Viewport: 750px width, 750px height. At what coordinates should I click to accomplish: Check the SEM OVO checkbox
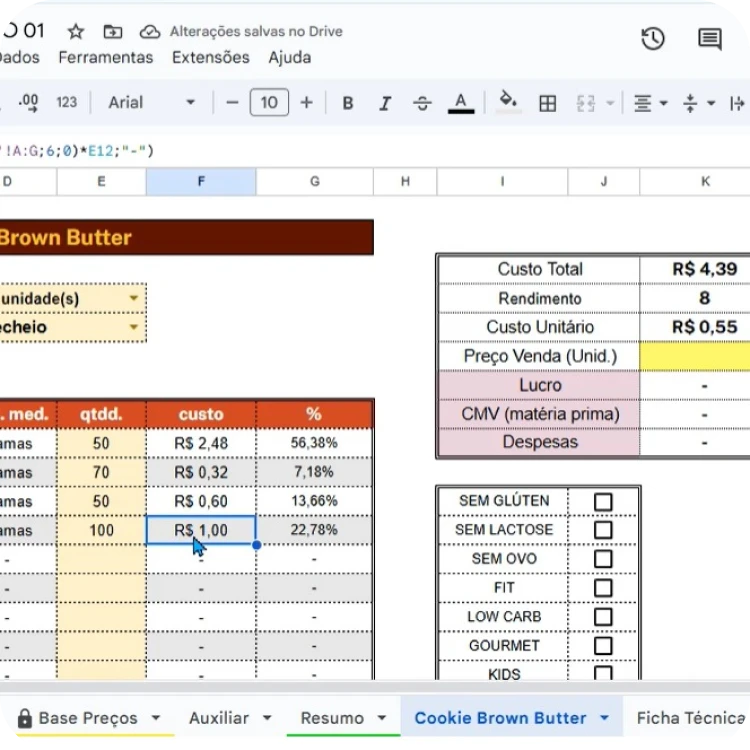[603, 559]
